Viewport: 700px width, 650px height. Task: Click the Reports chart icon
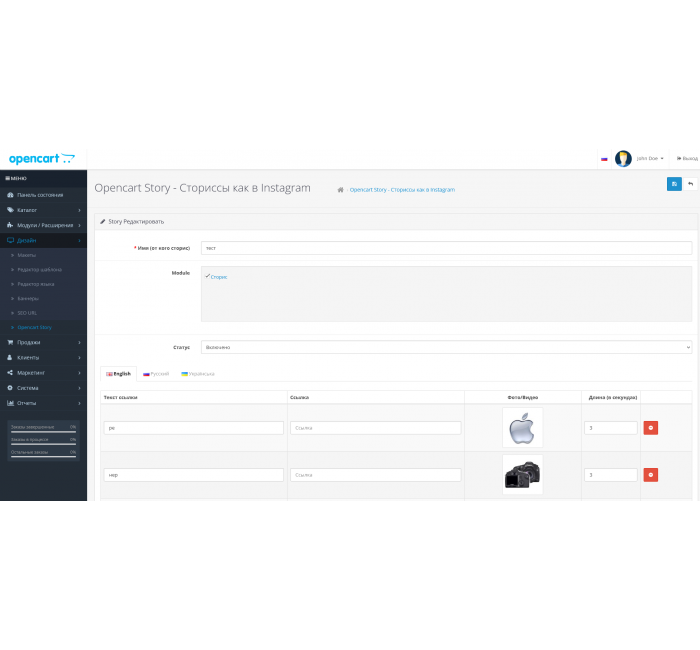[10, 403]
